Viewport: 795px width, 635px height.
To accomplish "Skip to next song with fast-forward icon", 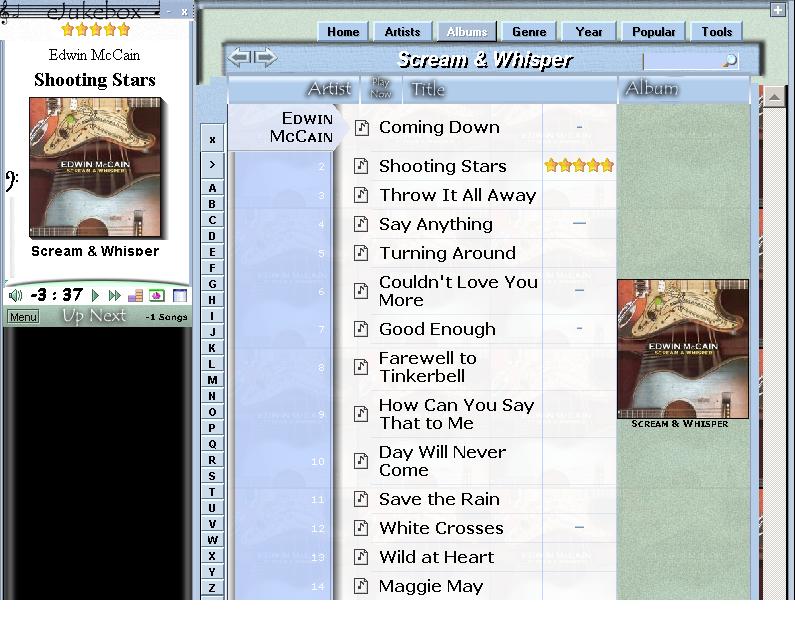I will coord(115,295).
